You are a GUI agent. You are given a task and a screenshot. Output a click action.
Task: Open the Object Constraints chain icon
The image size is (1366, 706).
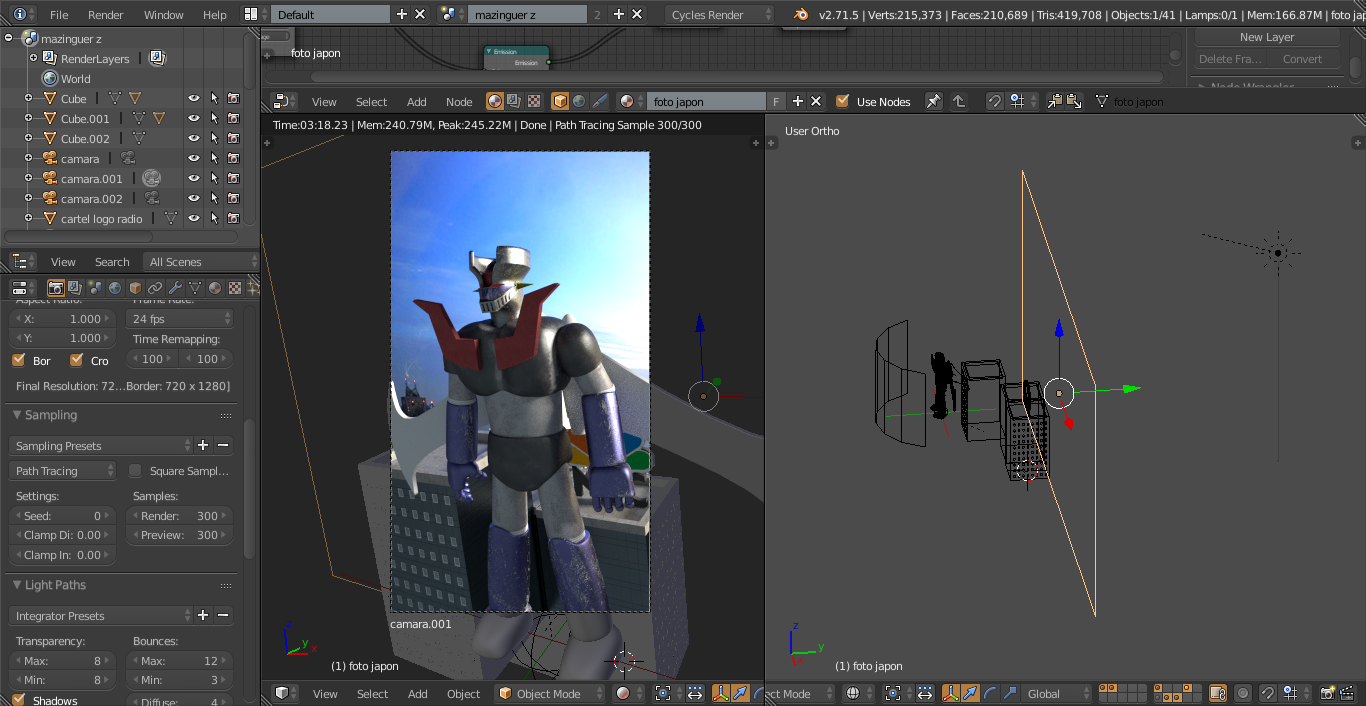tap(155, 288)
